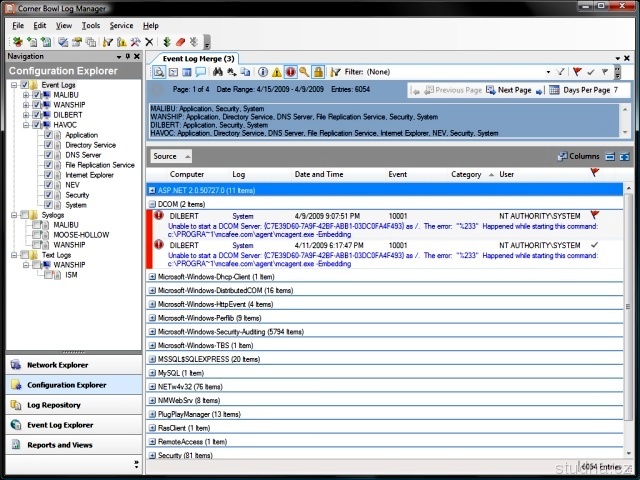Image resolution: width=640 pixels, height=480 pixels.
Task: Expand the DILBERT tree node
Action: [26, 115]
